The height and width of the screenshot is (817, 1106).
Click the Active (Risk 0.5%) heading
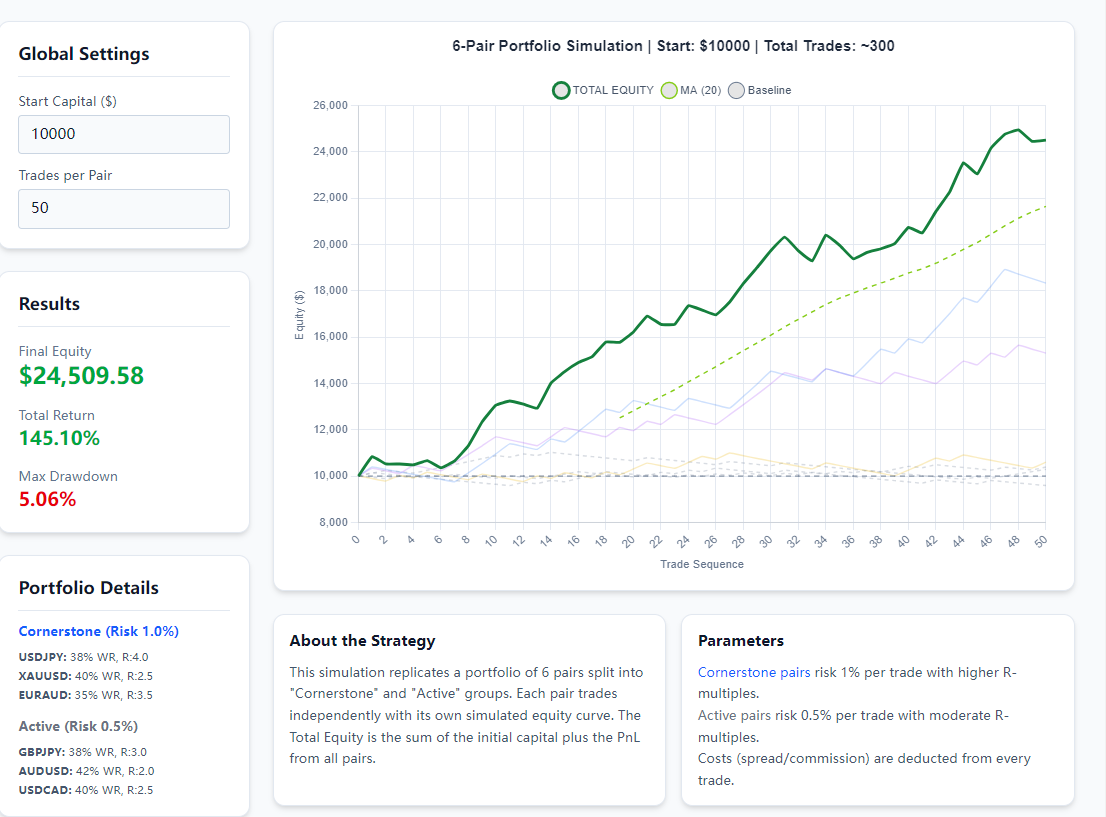(78, 726)
